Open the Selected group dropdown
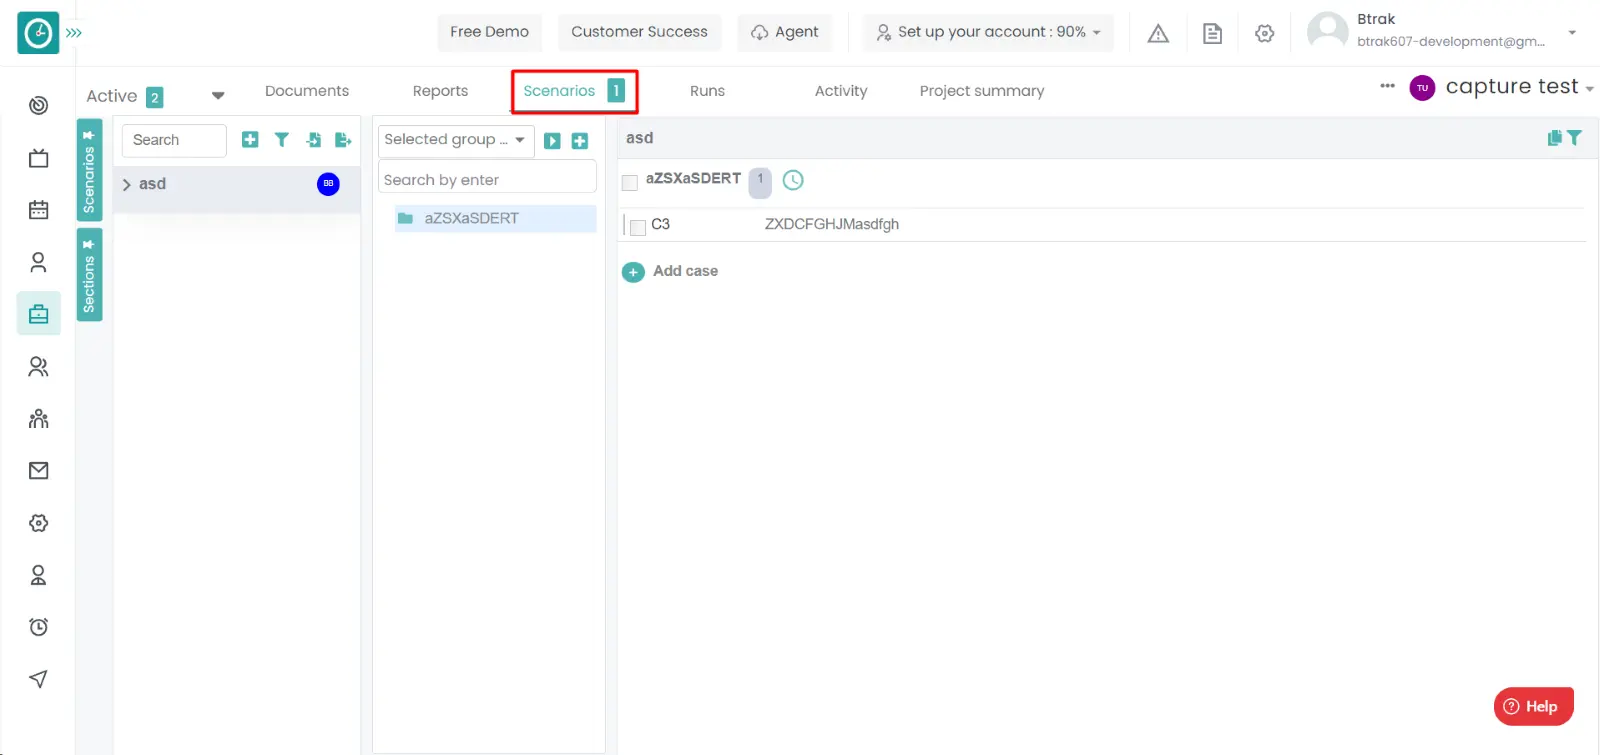The width and height of the screenshot is (1600, 755). click(455, 140)
